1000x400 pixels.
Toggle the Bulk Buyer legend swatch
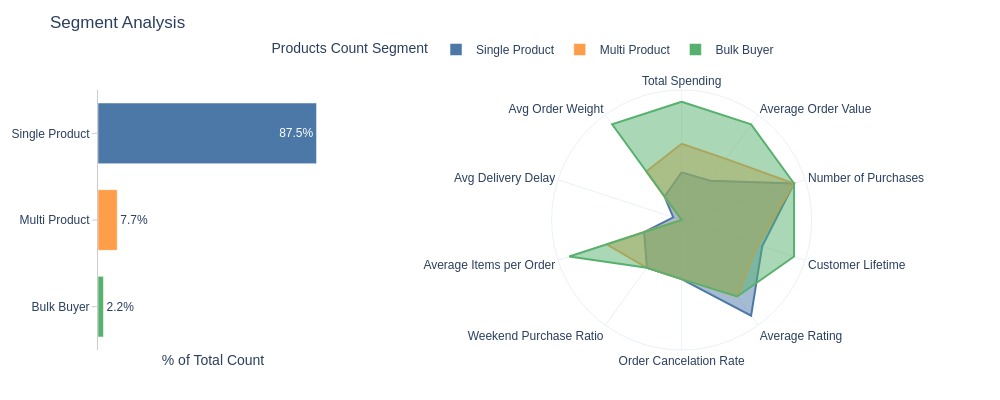(x=695, y=50)
